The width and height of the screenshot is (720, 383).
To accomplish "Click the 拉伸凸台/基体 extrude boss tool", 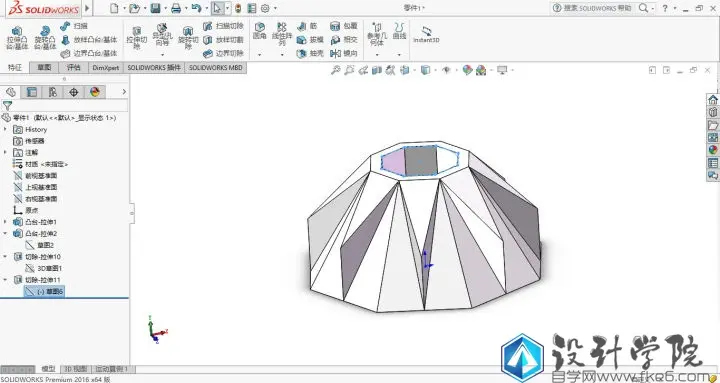I will click(17, 38).
